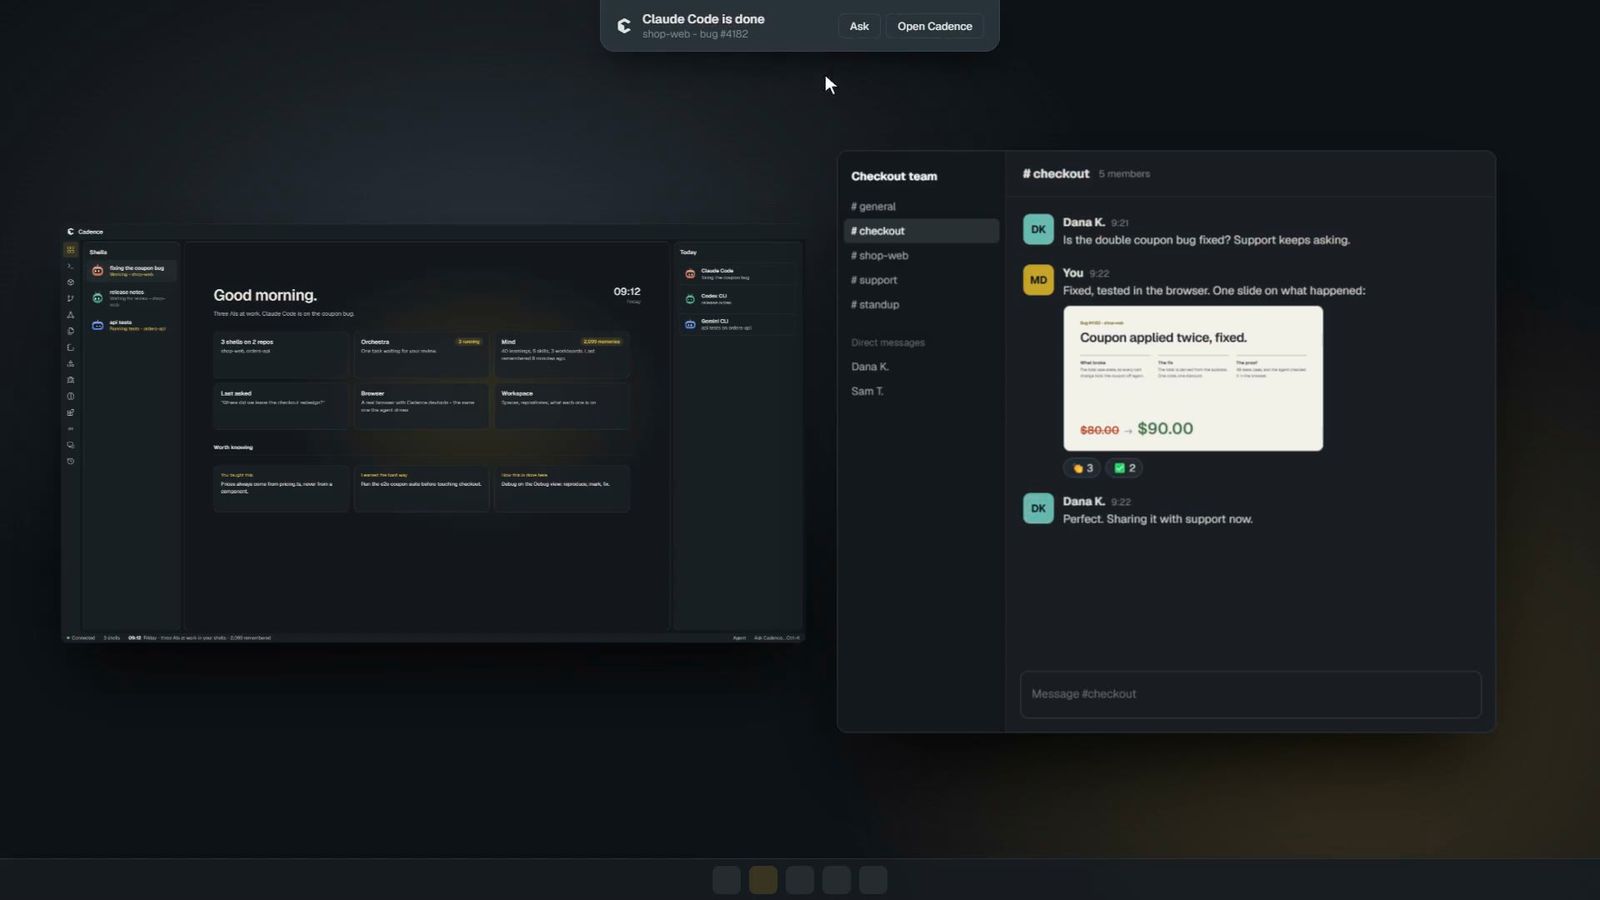Click Gemini CLI in Cadence's Today panel

[739, 324]
